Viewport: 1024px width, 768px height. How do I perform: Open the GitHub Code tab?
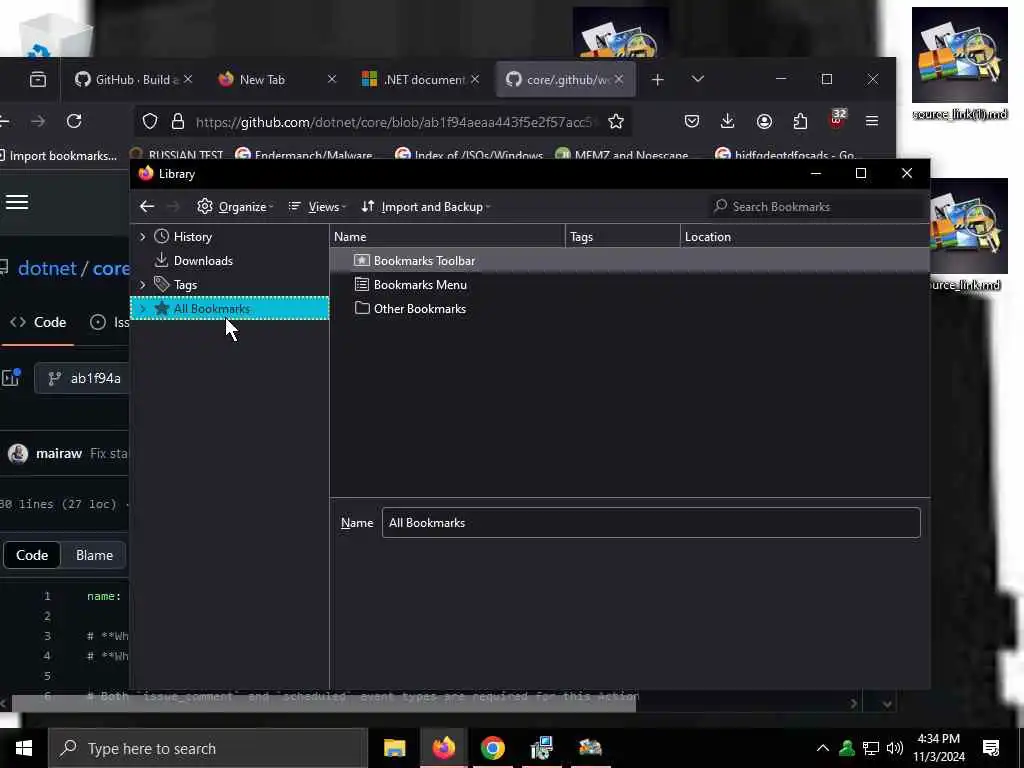coord(38,322)
